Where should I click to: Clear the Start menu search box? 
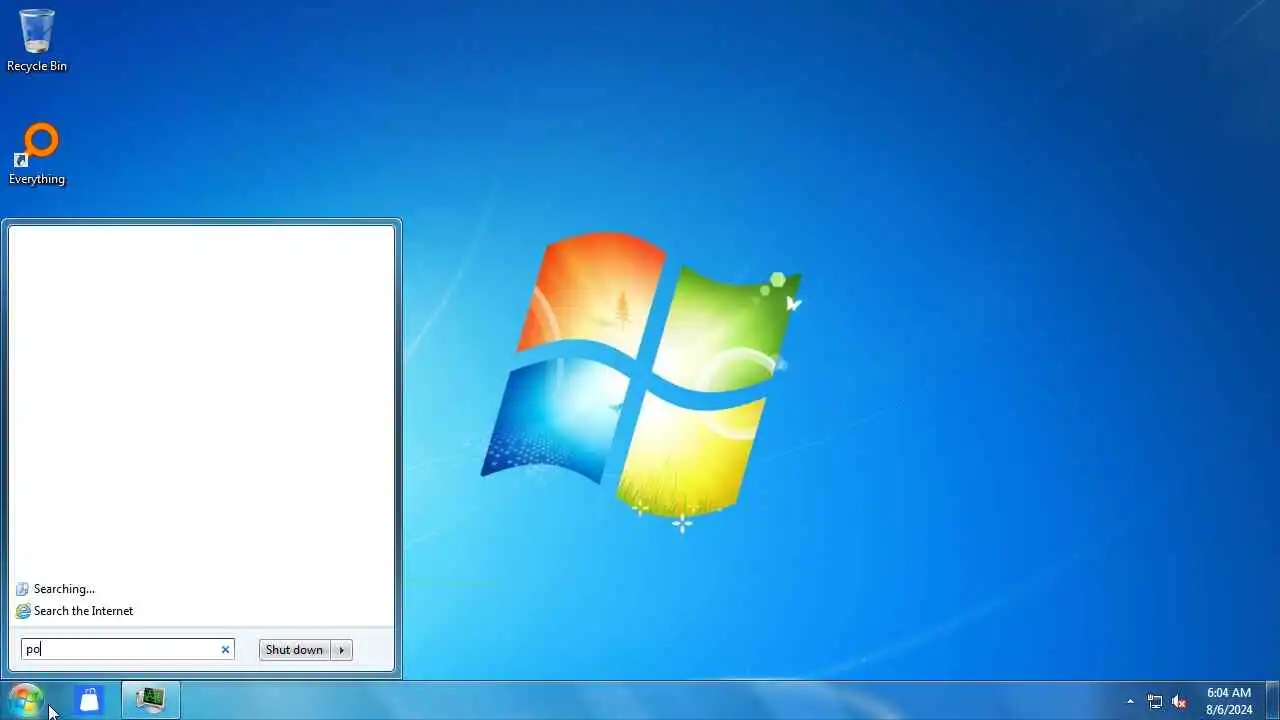[x=225, y=650]
